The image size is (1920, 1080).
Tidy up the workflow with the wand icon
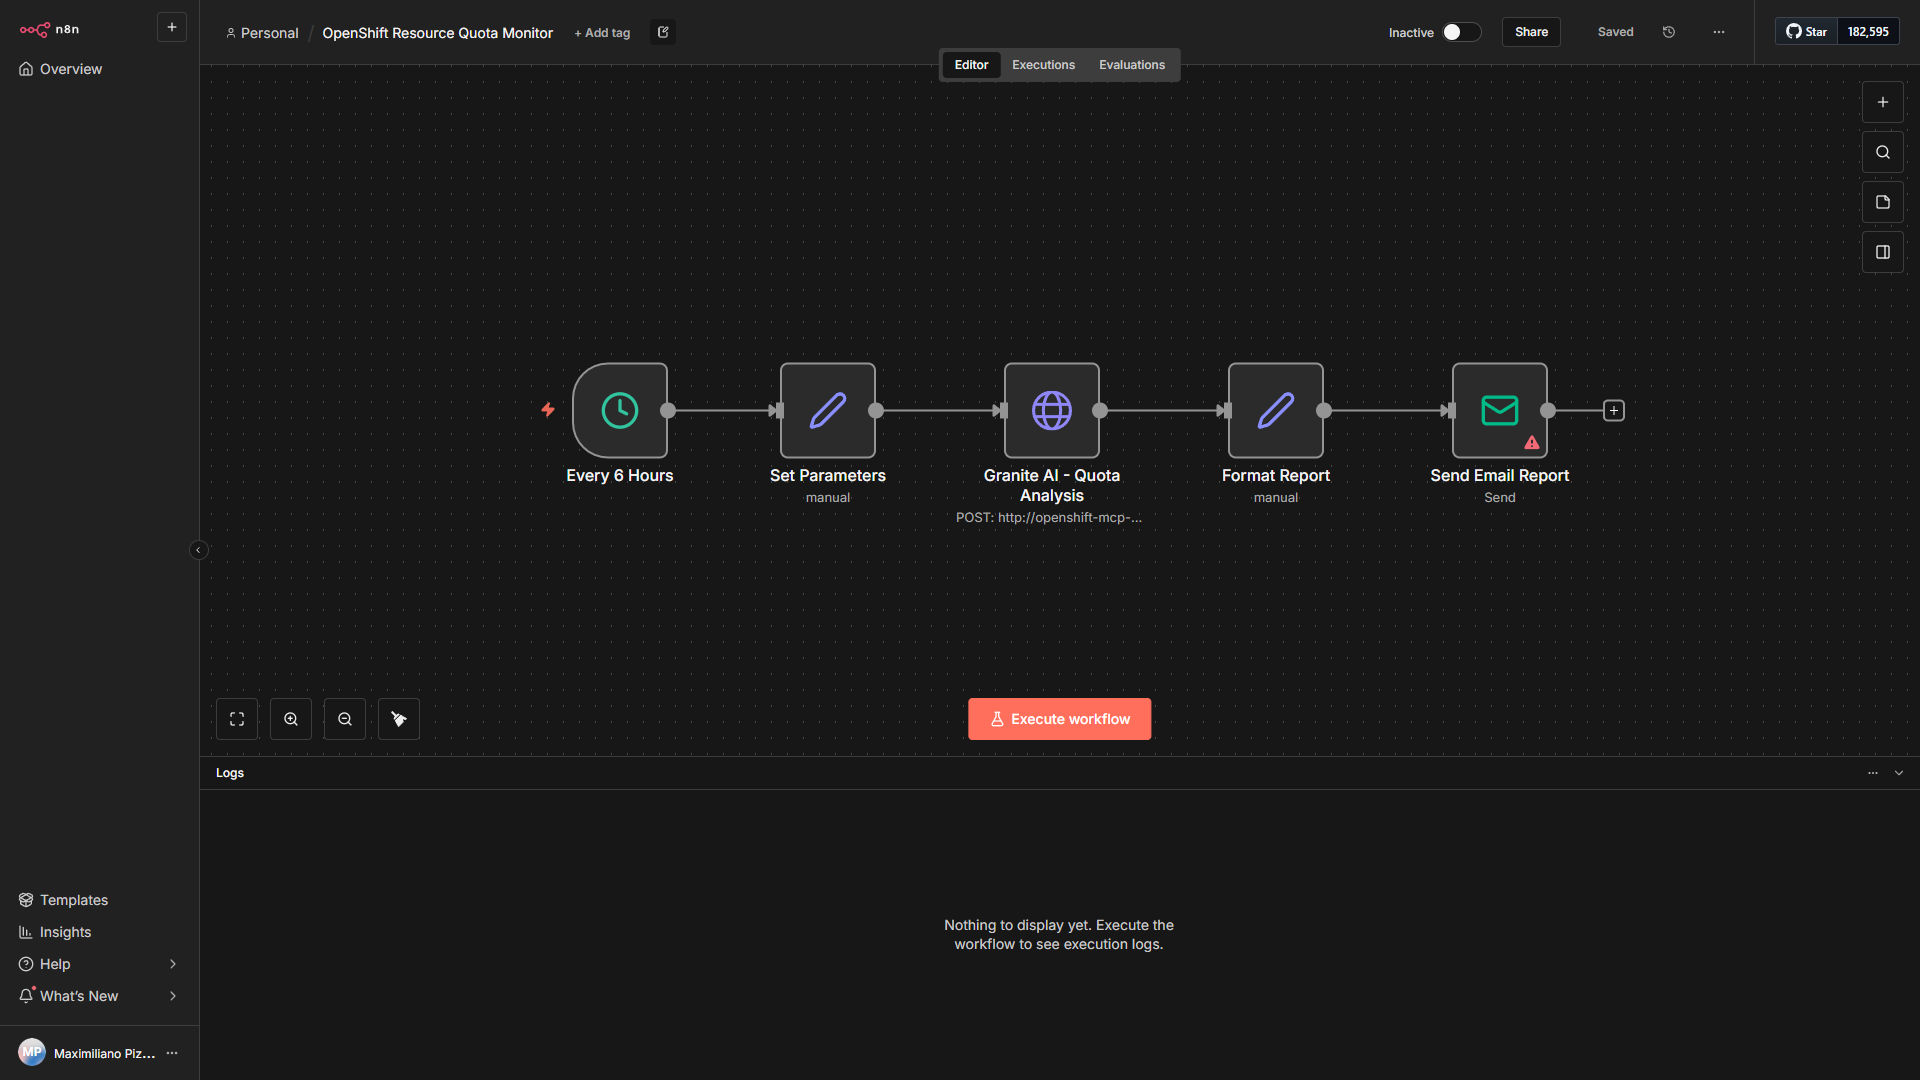pos(398,718)
